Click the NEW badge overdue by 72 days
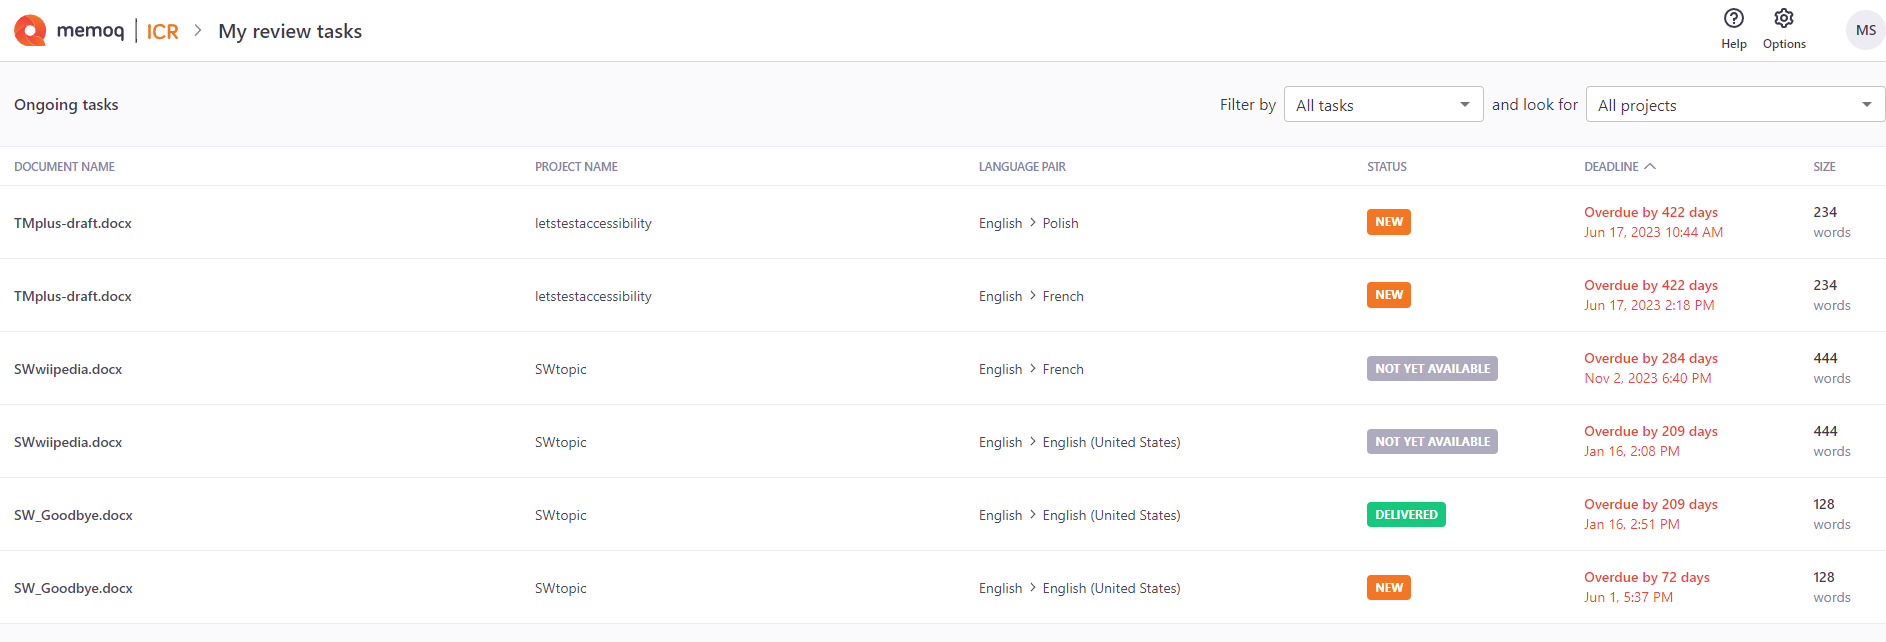 (1388, 588)
